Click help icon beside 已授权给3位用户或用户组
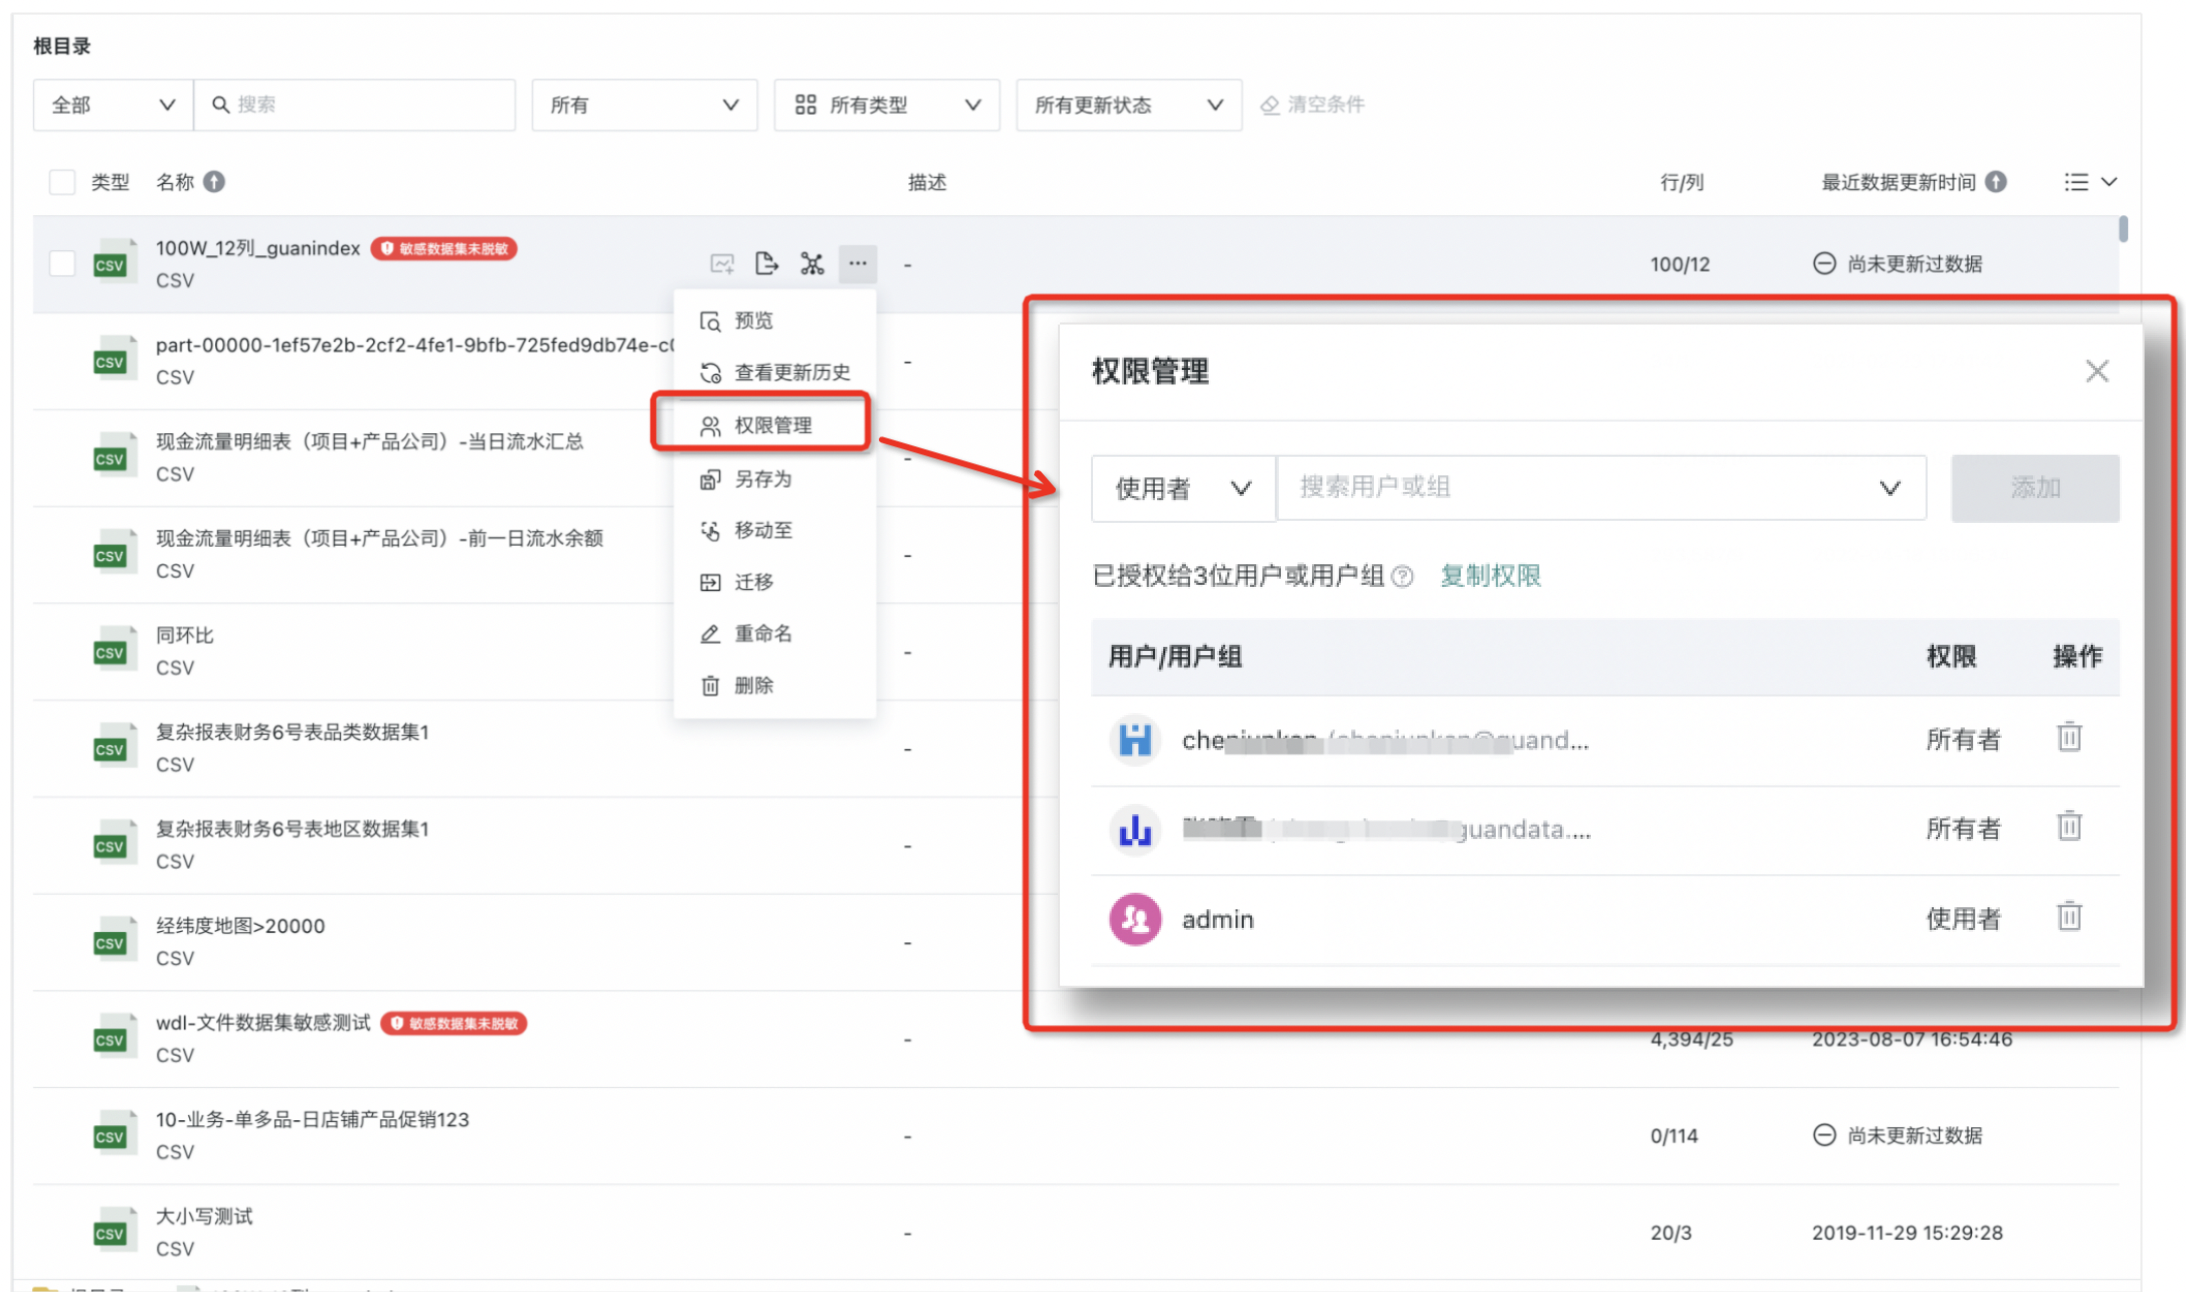This screenshot has width=2186, height=1292. point(1402,576)
